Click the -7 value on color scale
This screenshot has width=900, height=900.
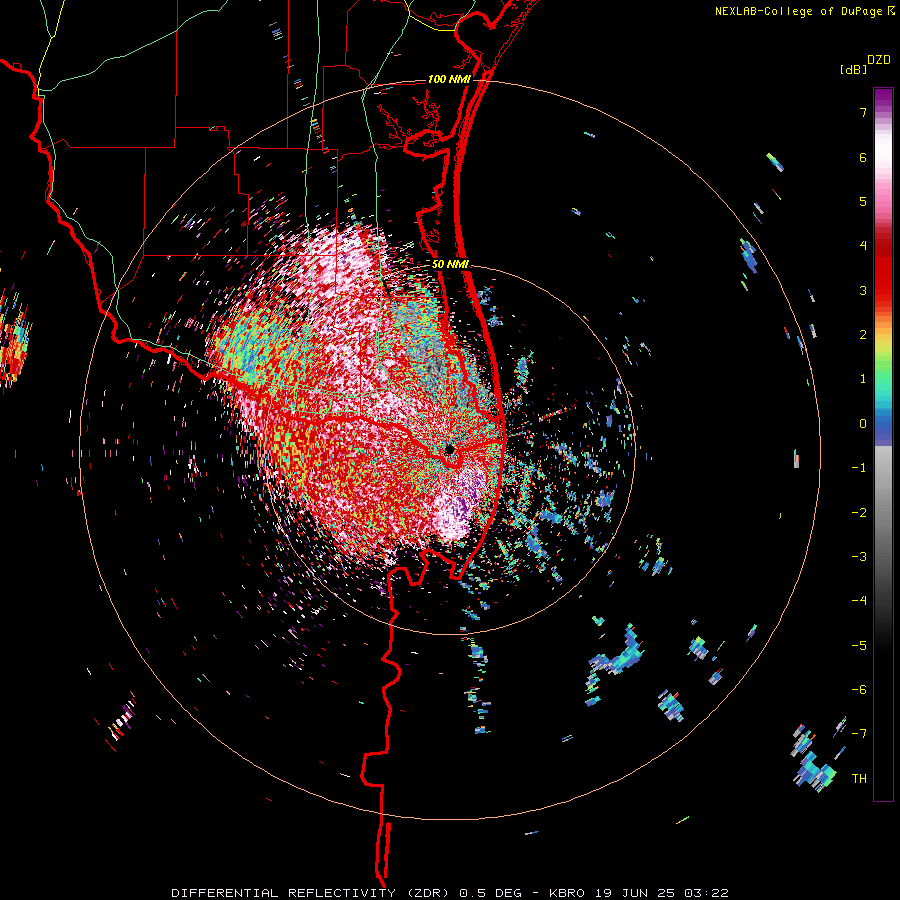[x=859, y=734]
